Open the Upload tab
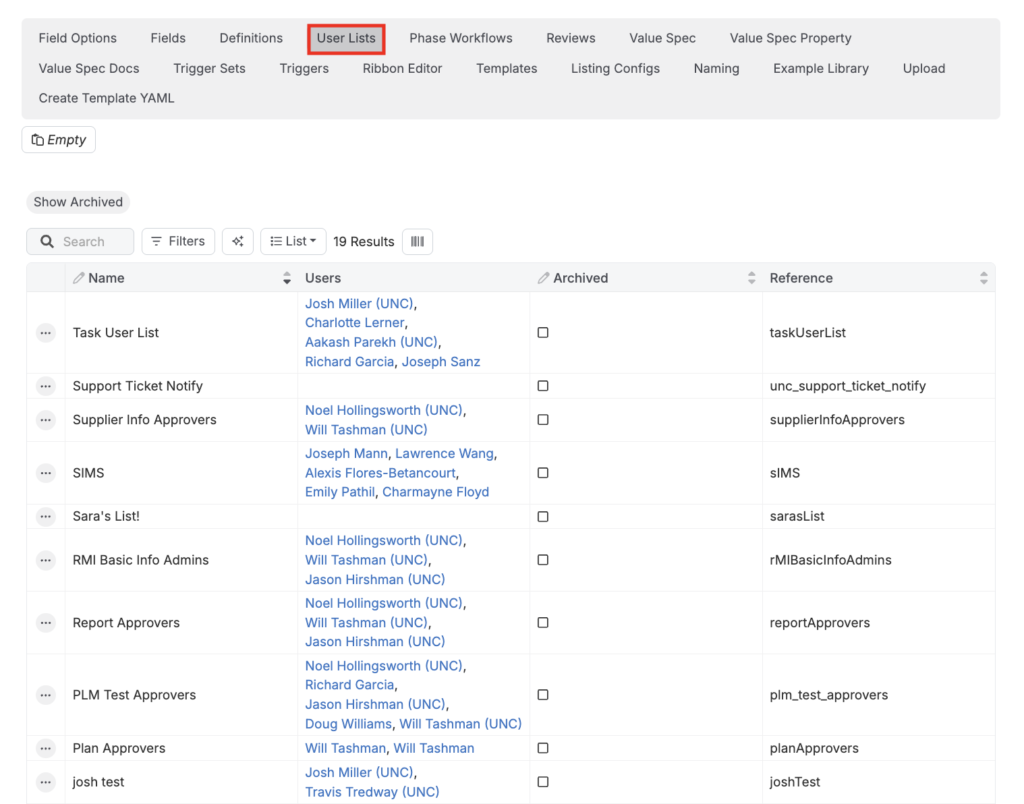 pos(924,69)
